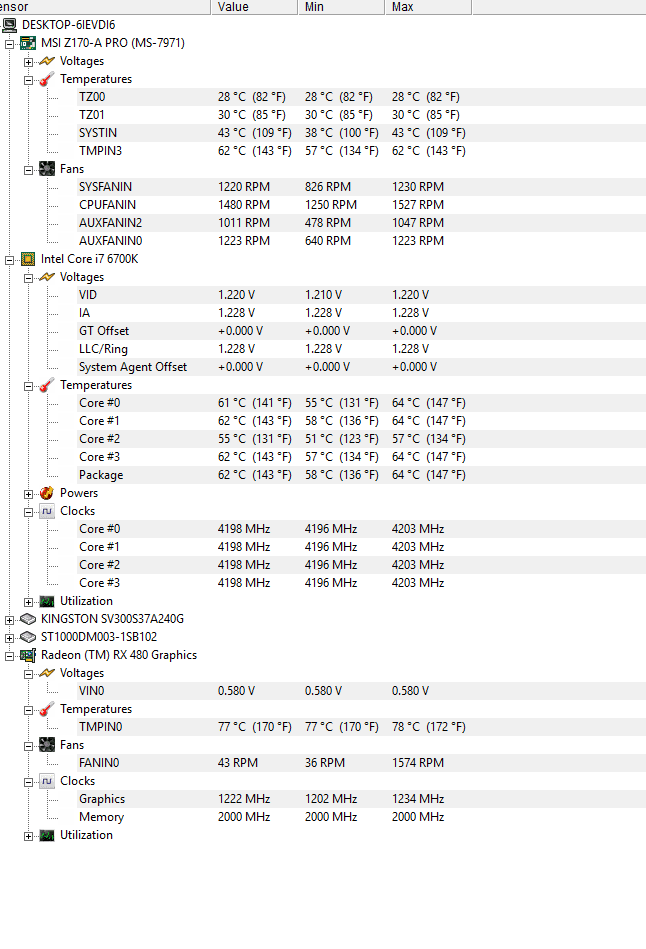
Task: Select the TZ01 temperature row
Action: pos(362,115)
